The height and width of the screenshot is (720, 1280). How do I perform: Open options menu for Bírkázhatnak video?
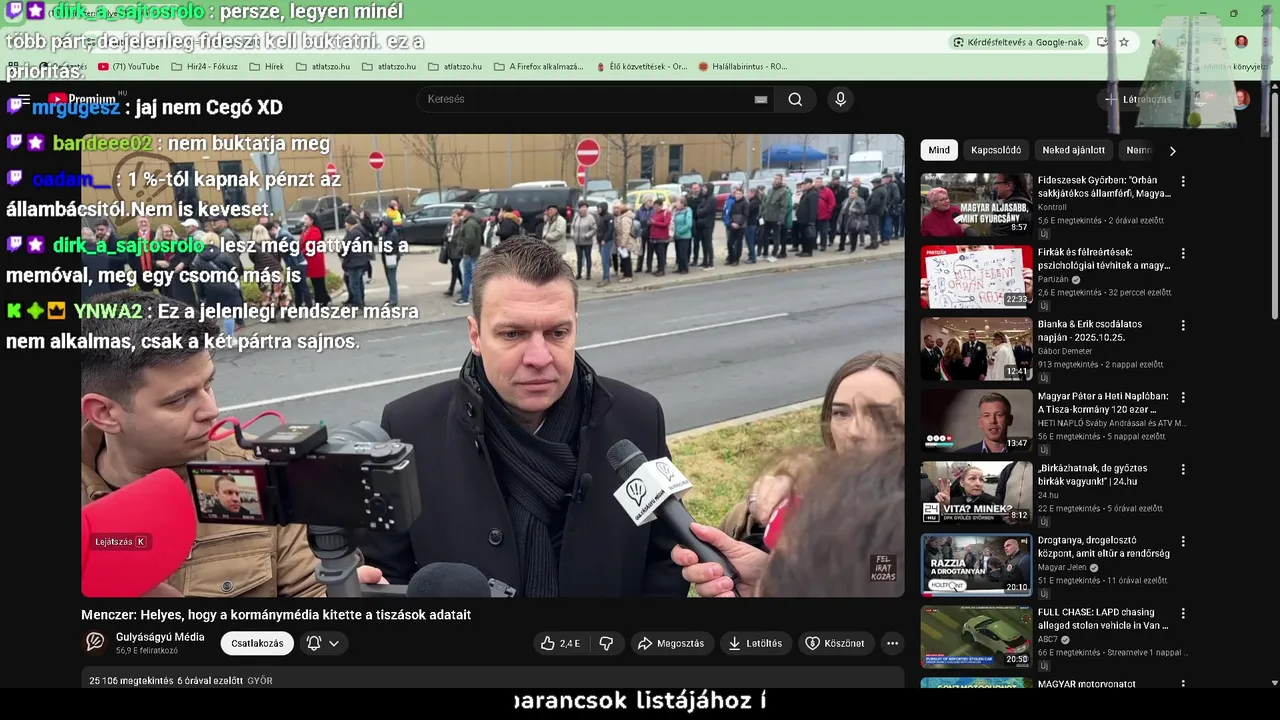1183,470
